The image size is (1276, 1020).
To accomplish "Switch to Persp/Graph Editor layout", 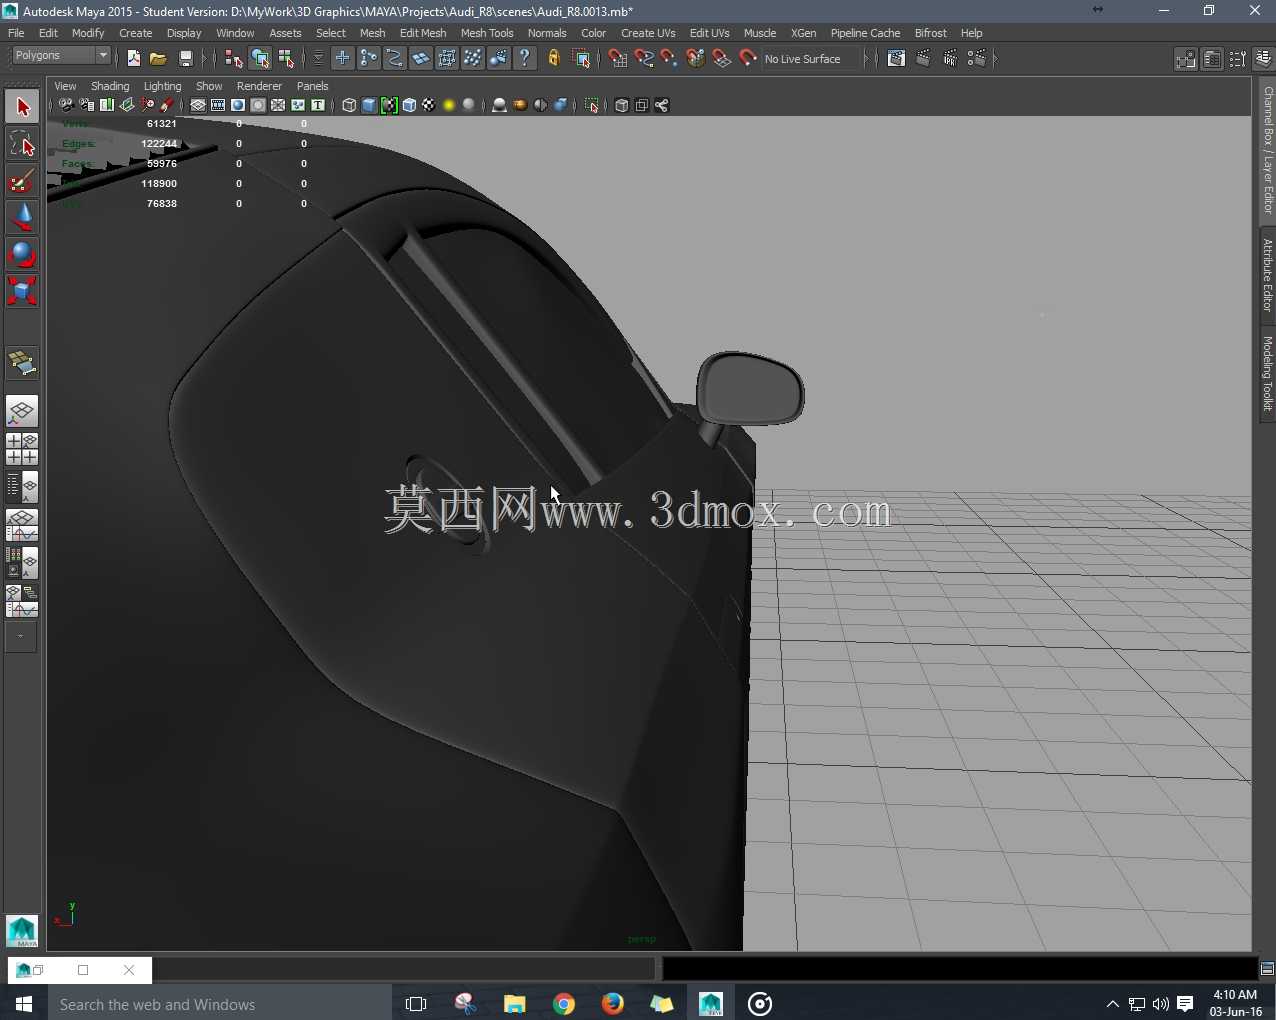I will point(22,525).
